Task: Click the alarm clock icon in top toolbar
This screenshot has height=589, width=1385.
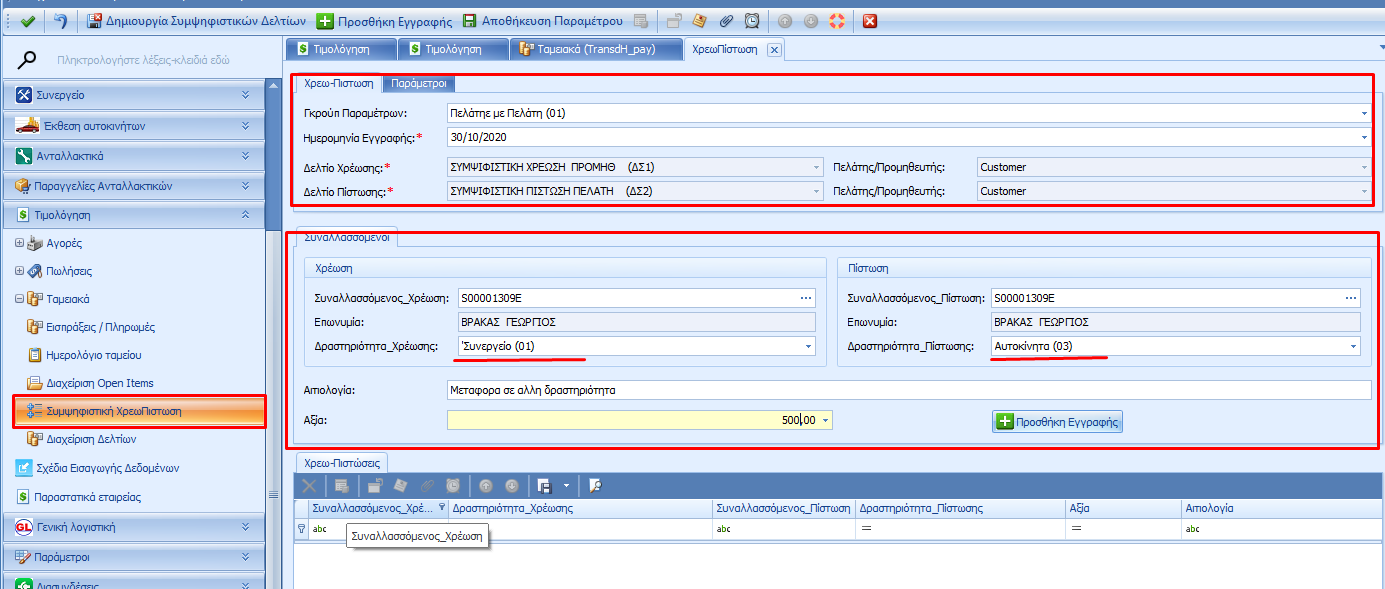Action: [752, 21]
